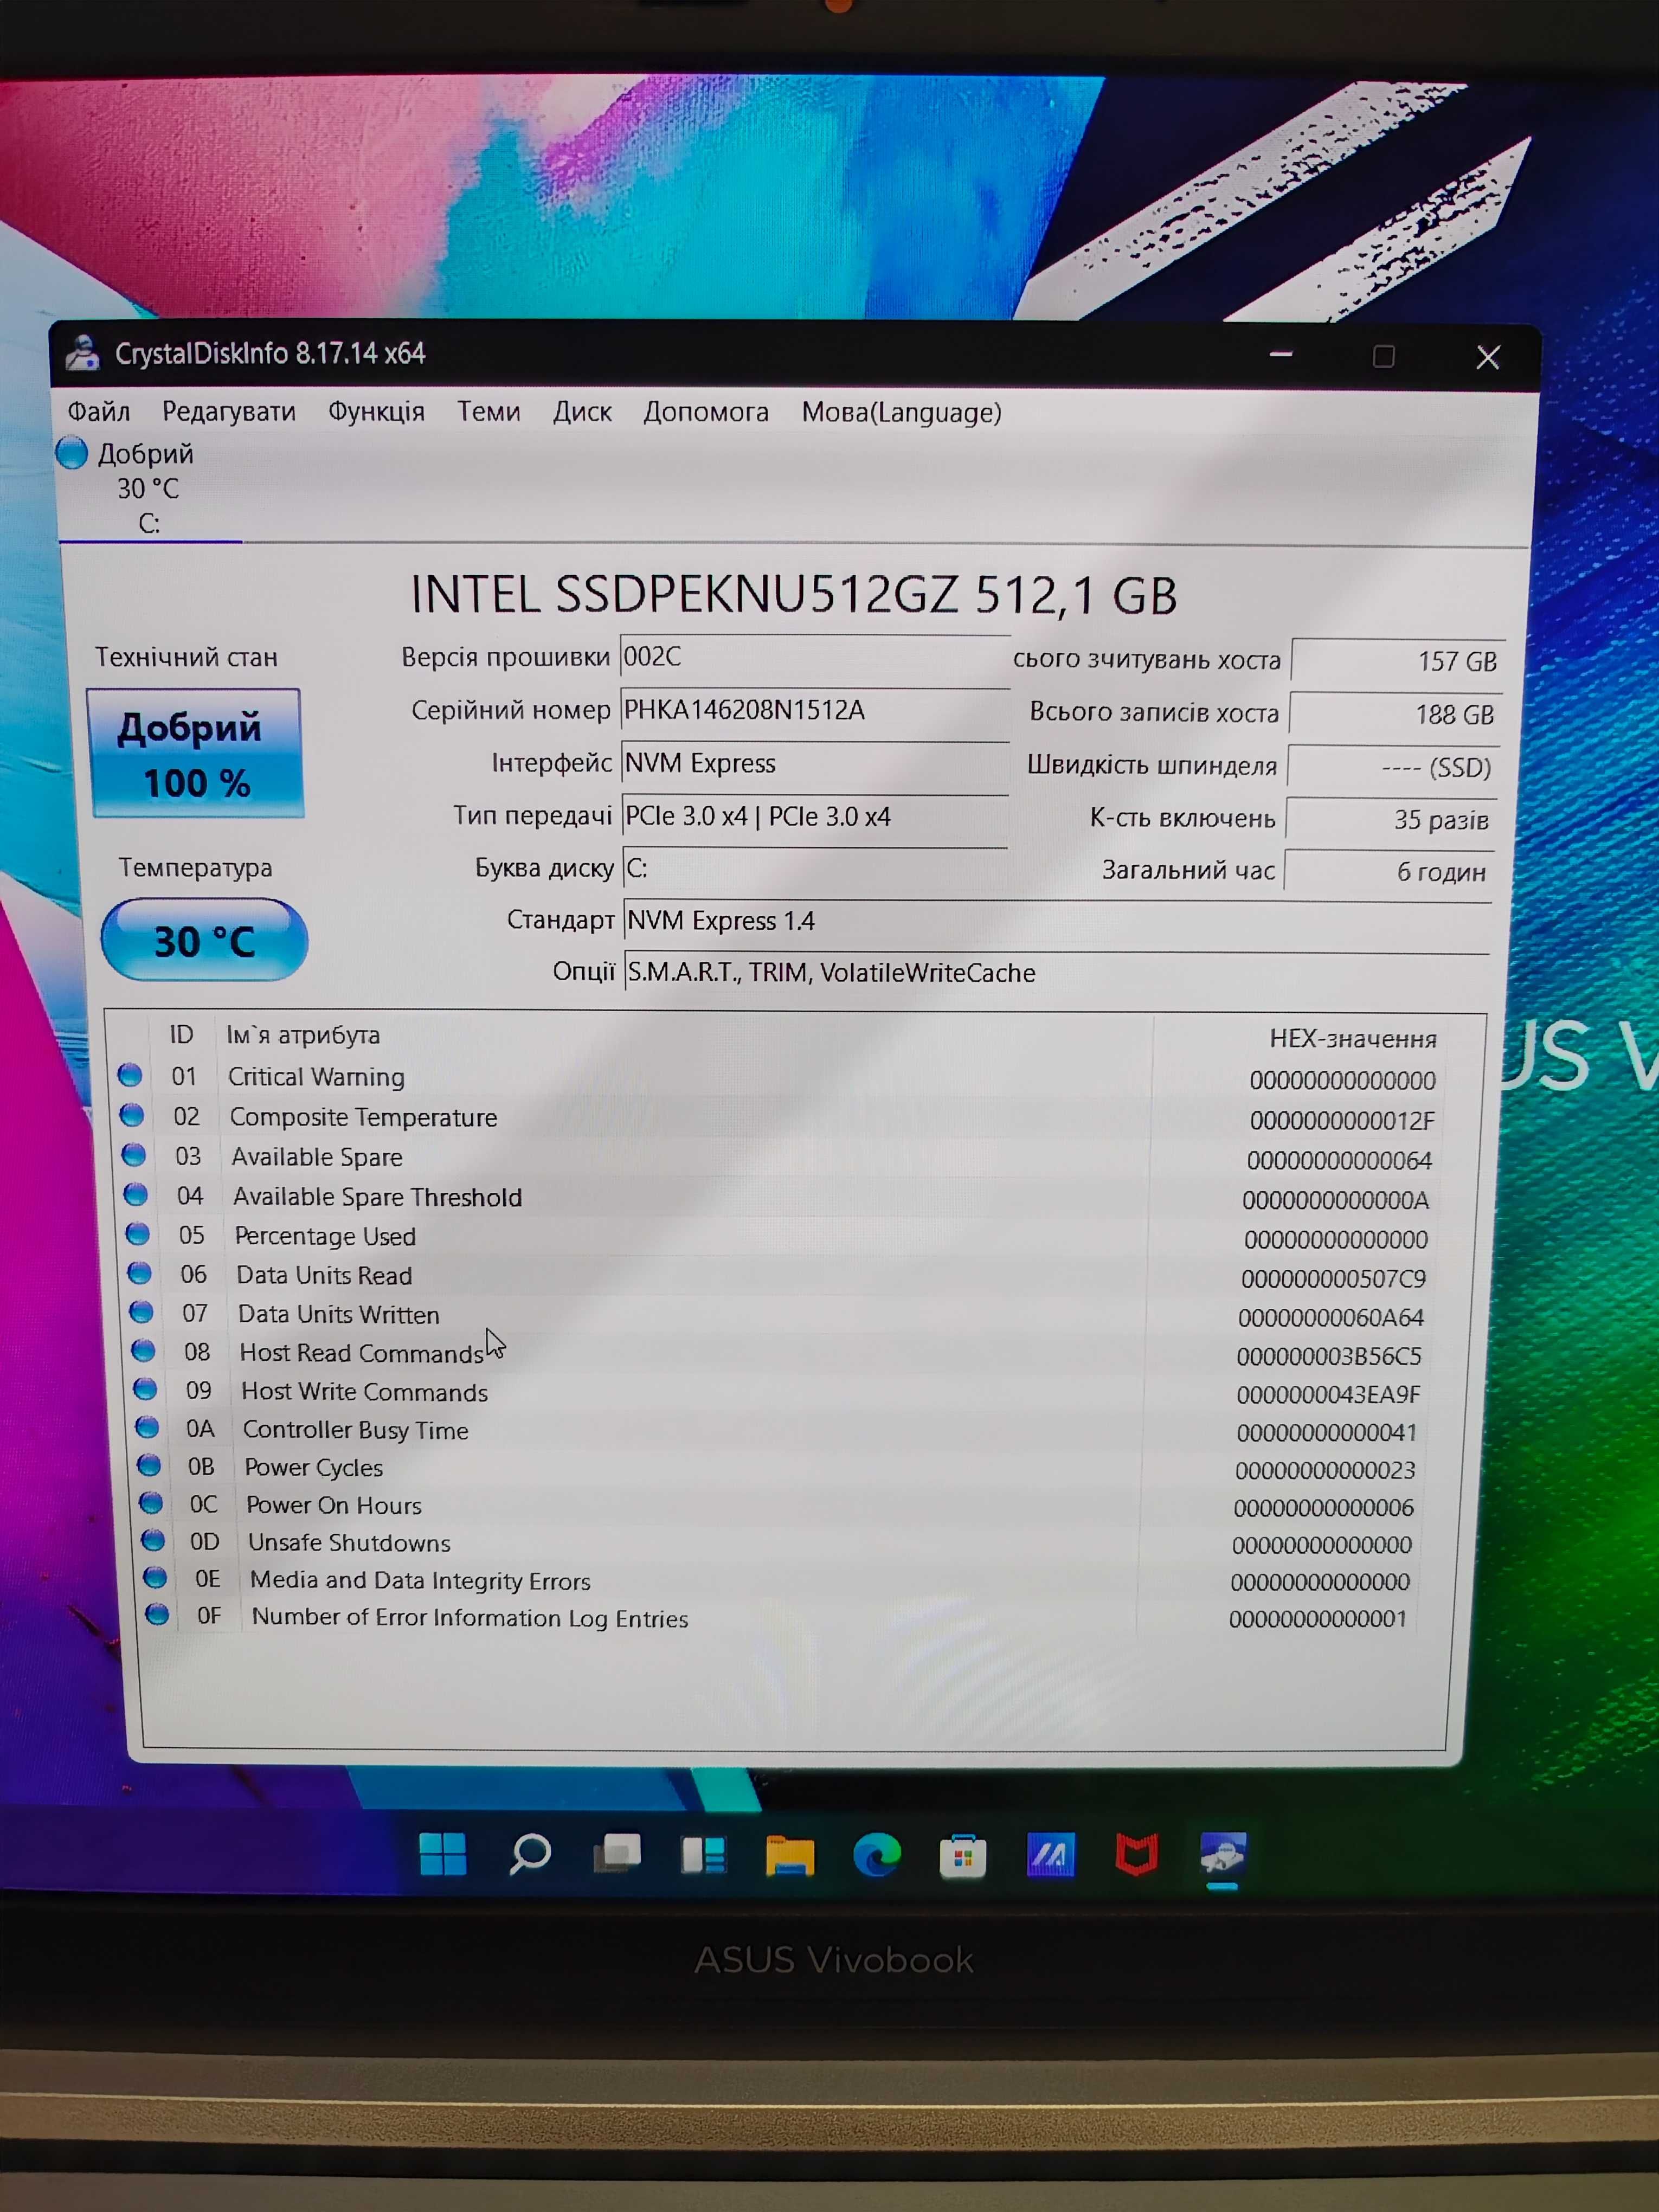The width and height of the screenshot is (1659, 2212).
Task: Click the total host writes value 188 GB
Action: pos(1396,714)
